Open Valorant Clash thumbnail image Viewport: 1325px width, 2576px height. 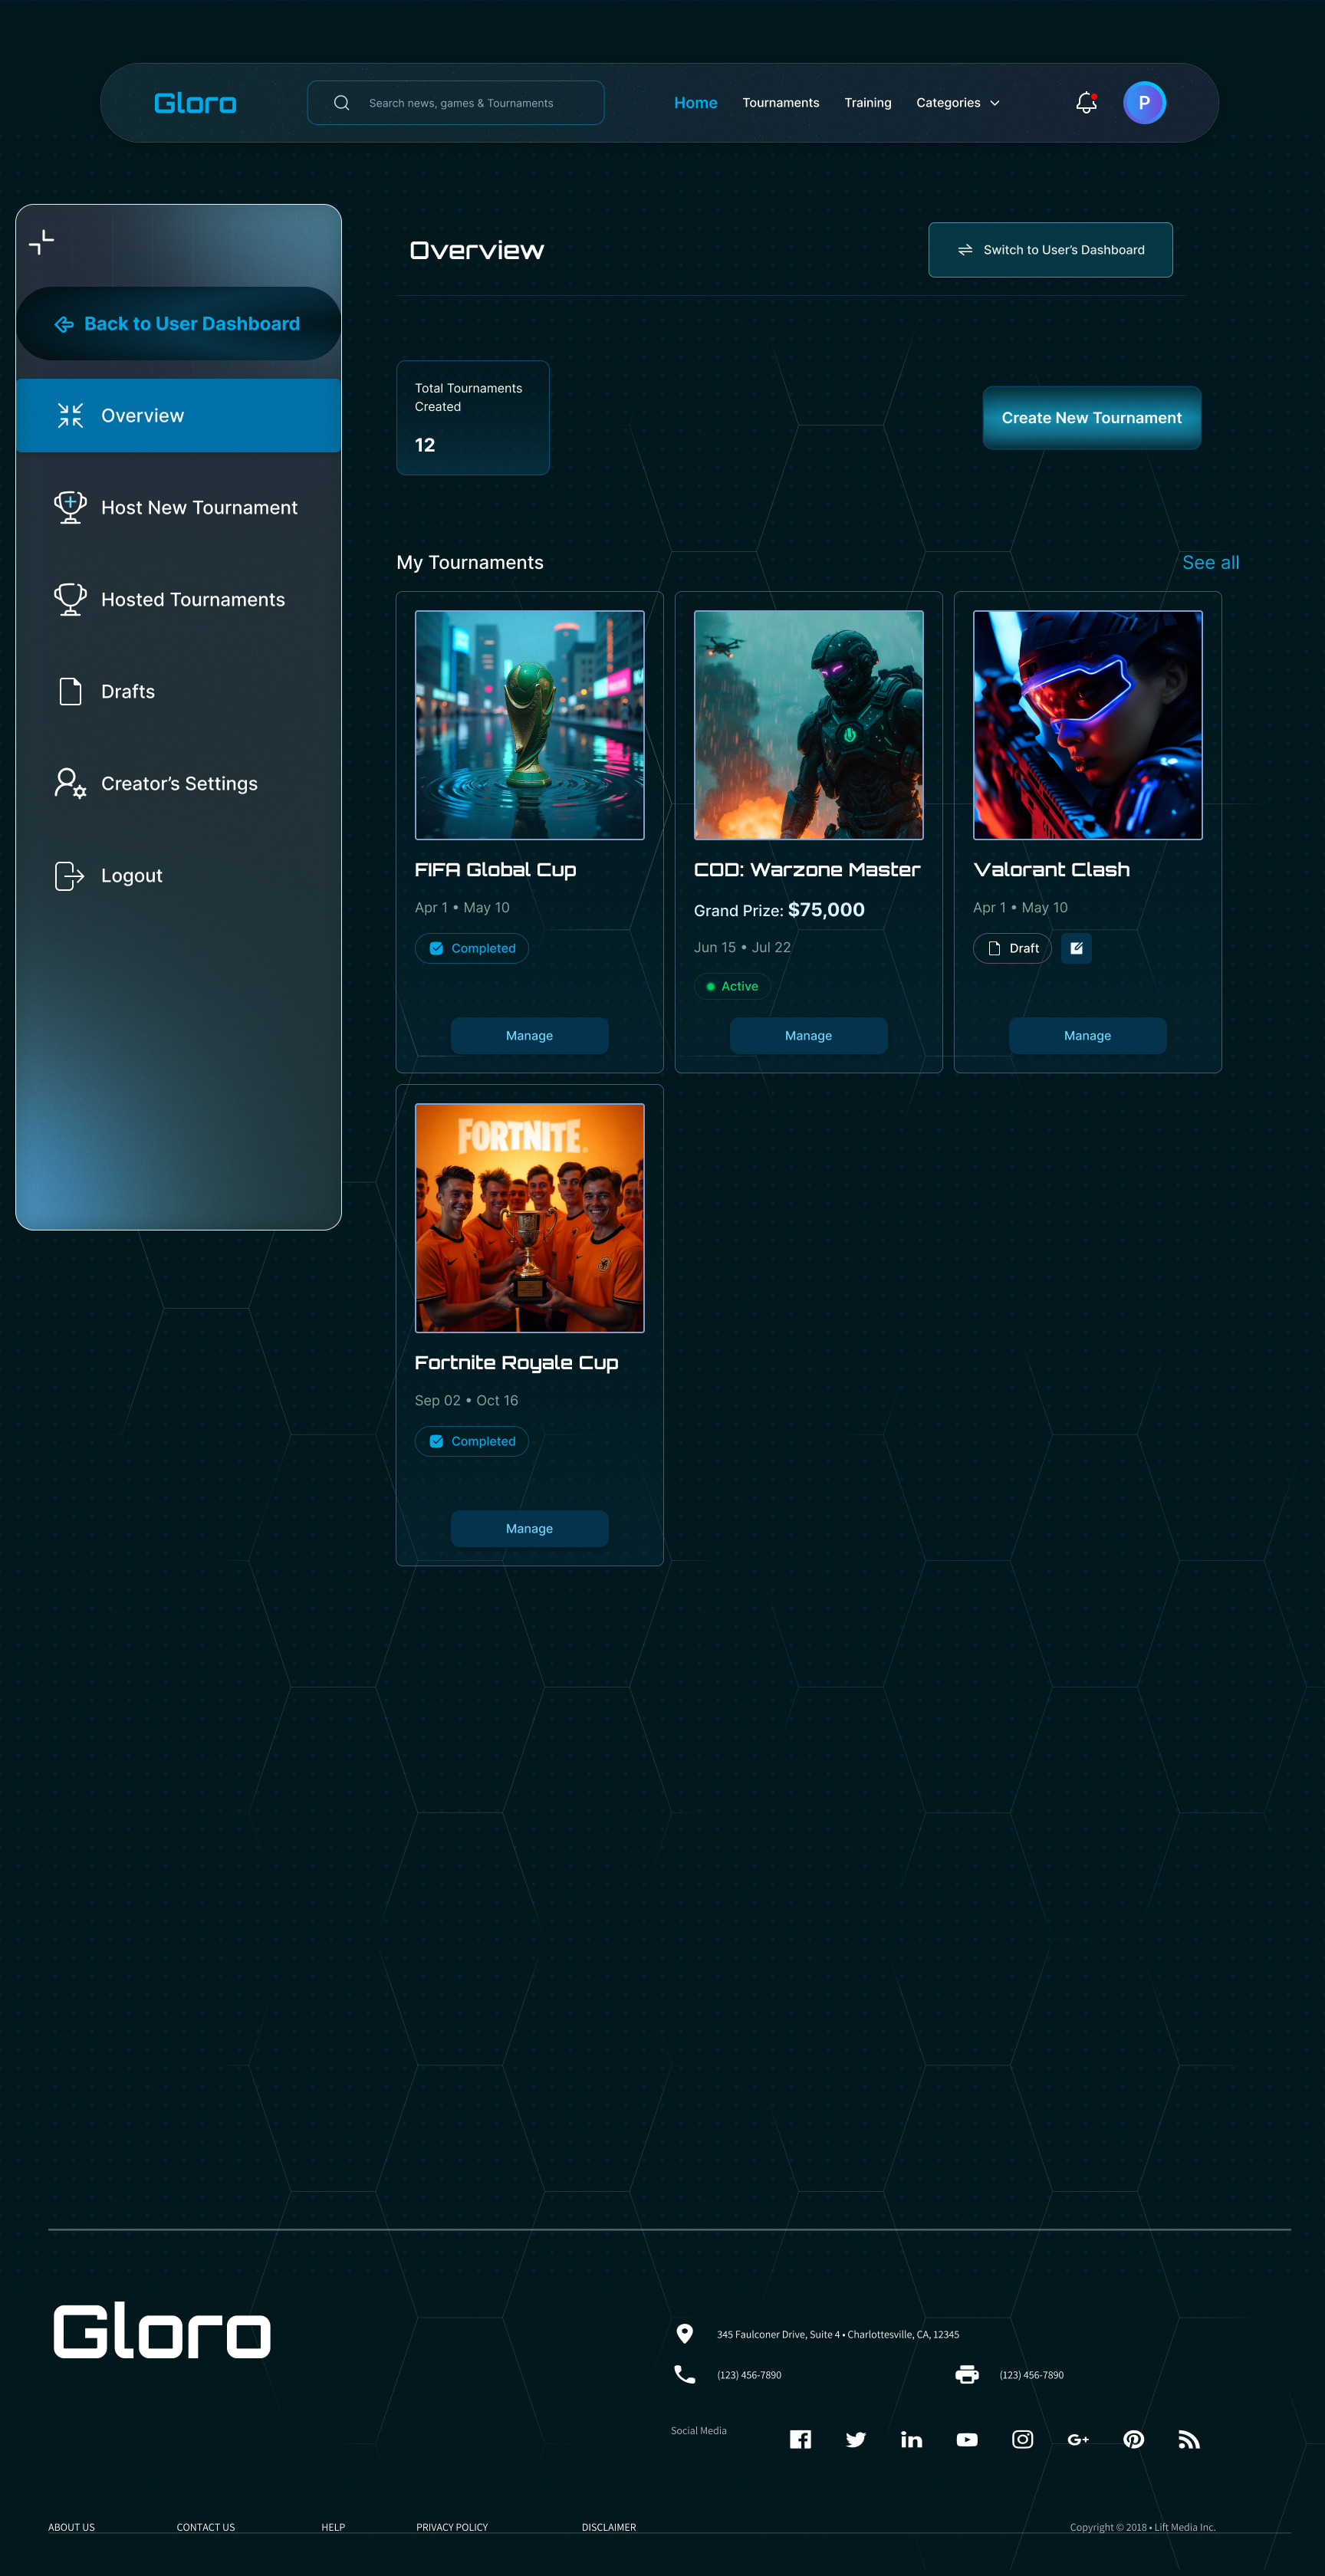click(1087, 725)
